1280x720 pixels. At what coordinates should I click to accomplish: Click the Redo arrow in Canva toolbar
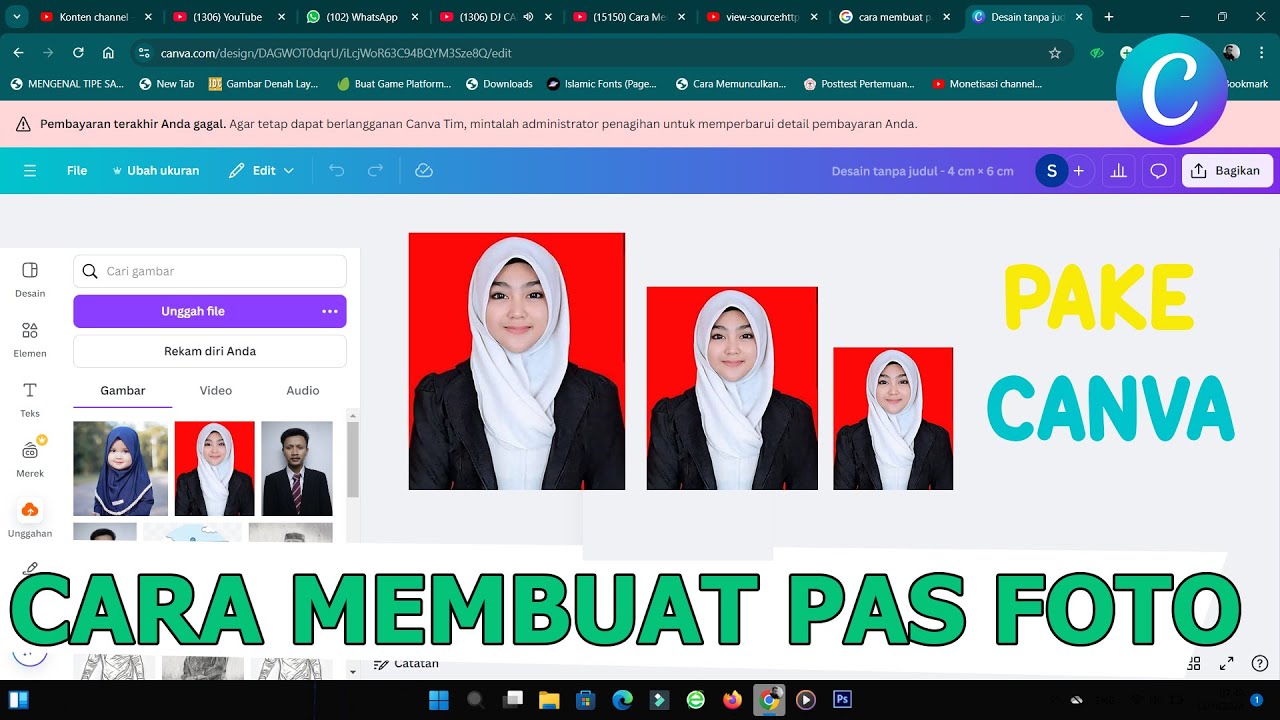(375, 171)
